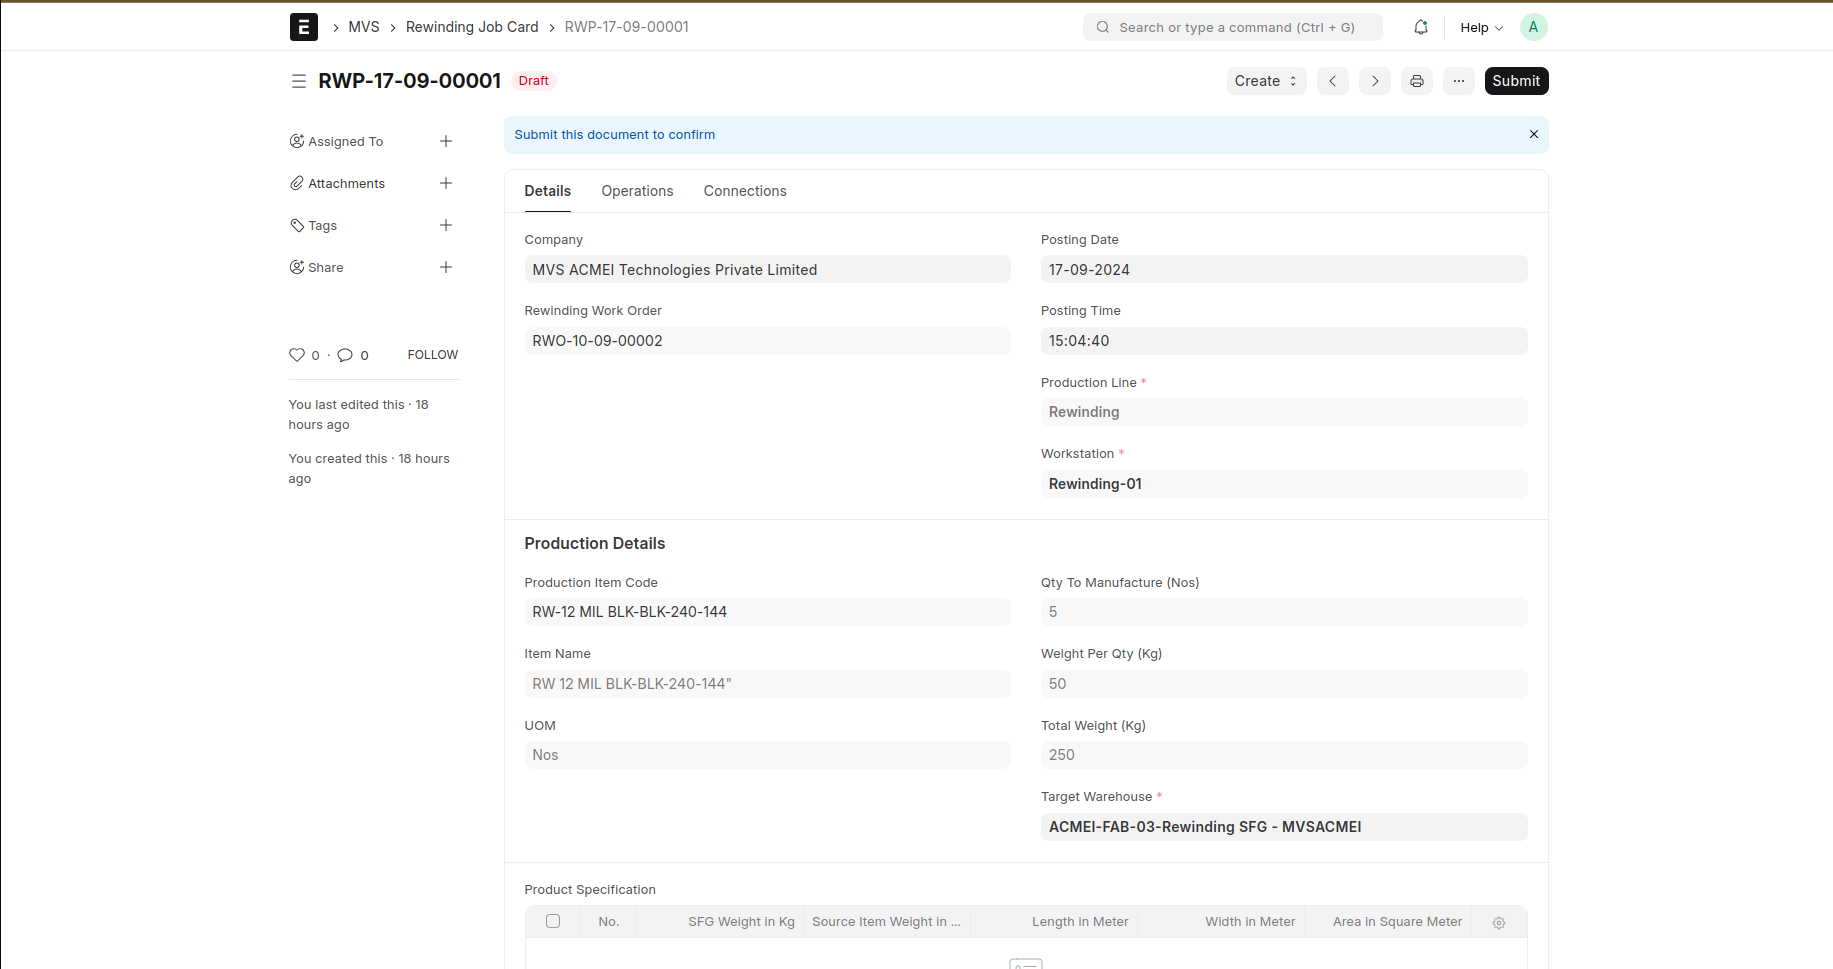Expand the Create dropdown
The width and height of the screenshot is (1833, 969).
(x=1265, y=81)
